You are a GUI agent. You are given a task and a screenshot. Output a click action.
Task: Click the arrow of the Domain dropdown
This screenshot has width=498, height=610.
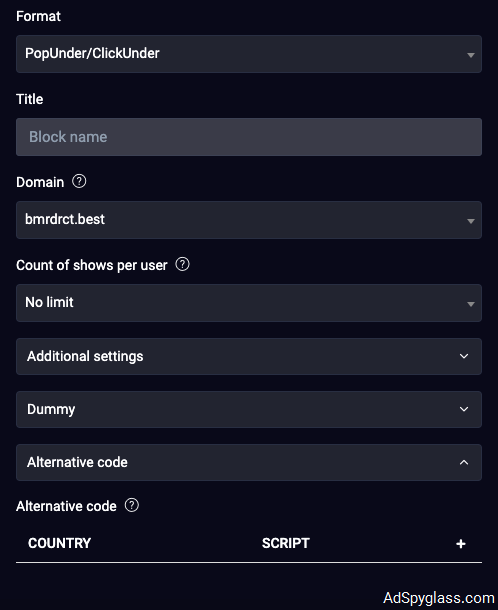(470, 221)
